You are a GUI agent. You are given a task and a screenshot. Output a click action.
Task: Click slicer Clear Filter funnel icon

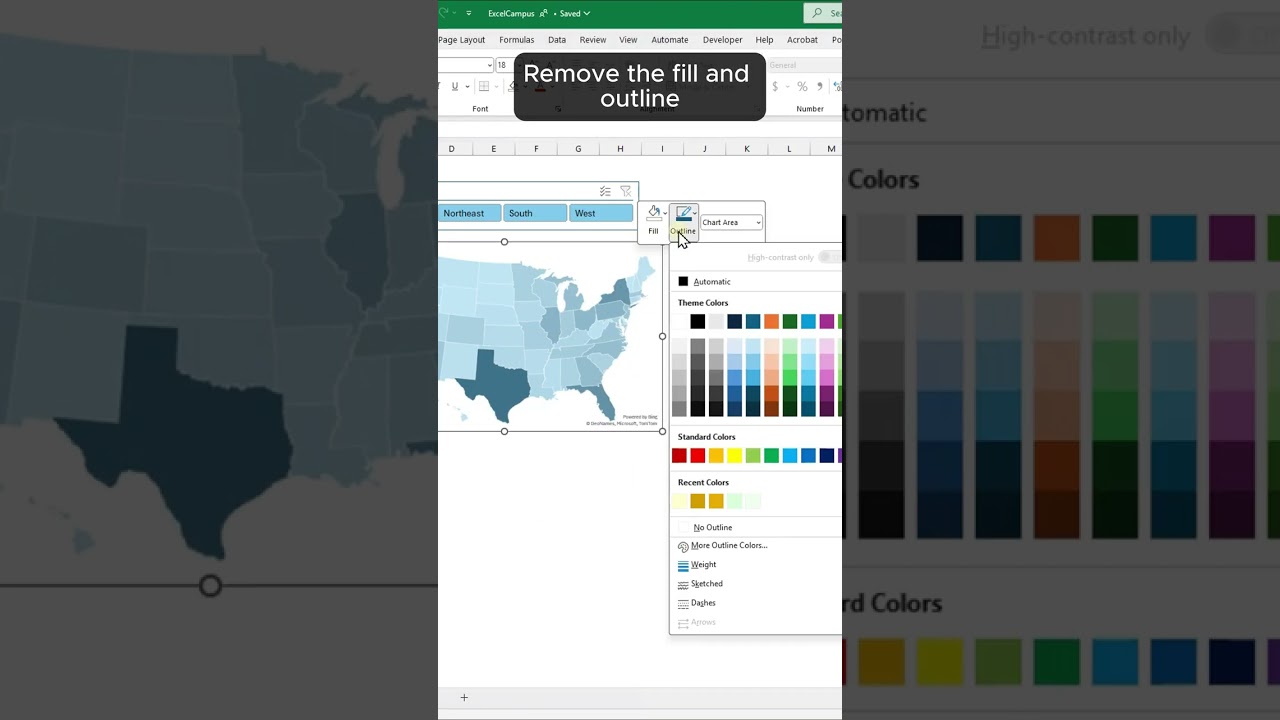(x=626, y=191)
